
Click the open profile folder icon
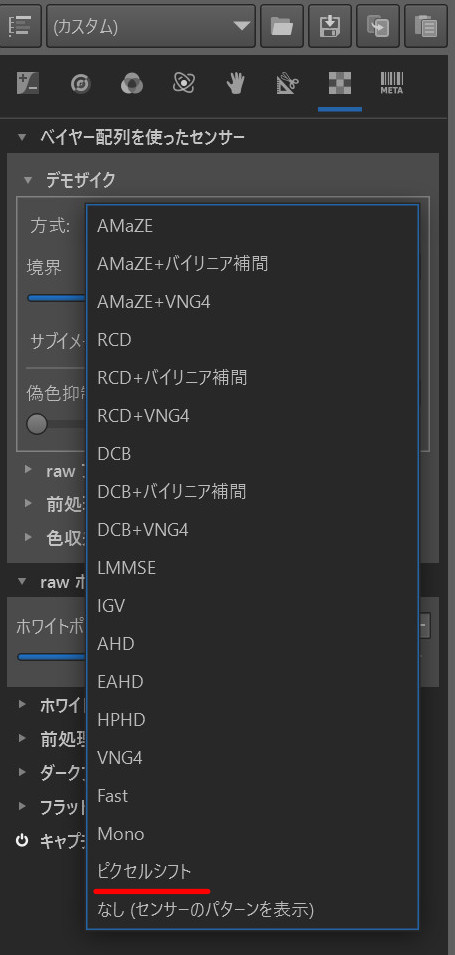[x=282, y=26]
